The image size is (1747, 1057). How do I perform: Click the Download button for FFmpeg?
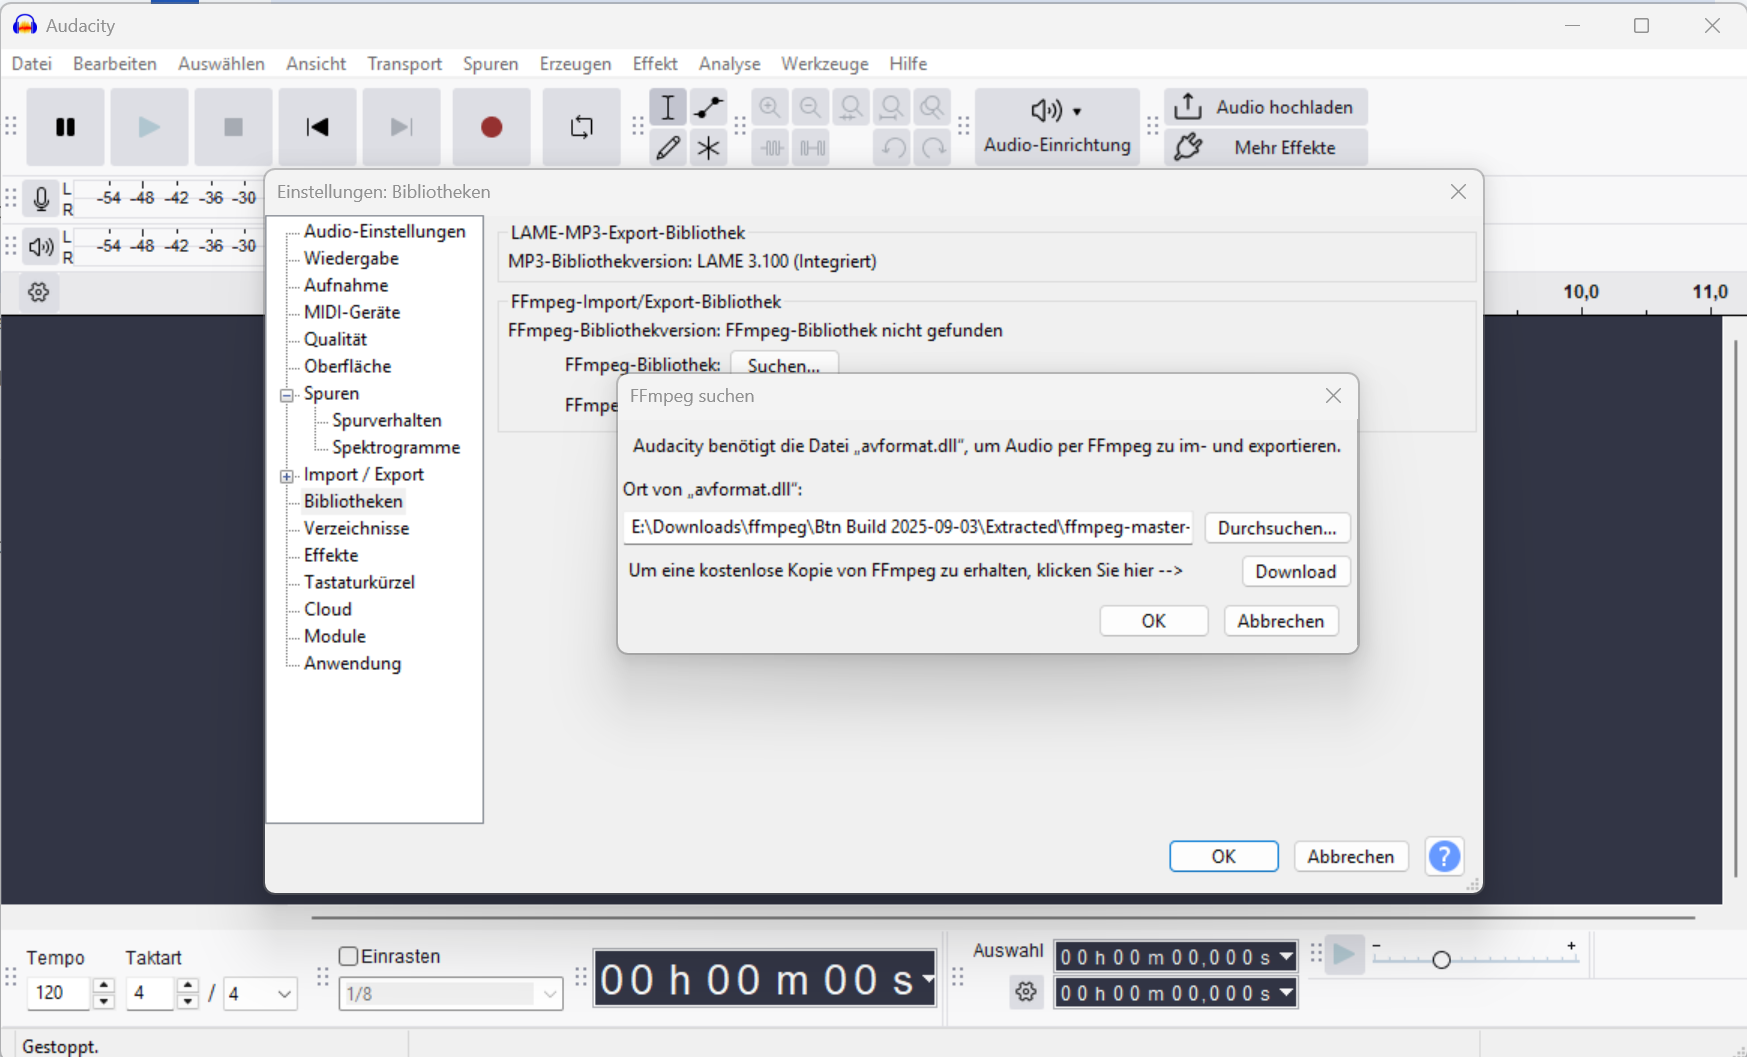click(x=1295, y=571)
